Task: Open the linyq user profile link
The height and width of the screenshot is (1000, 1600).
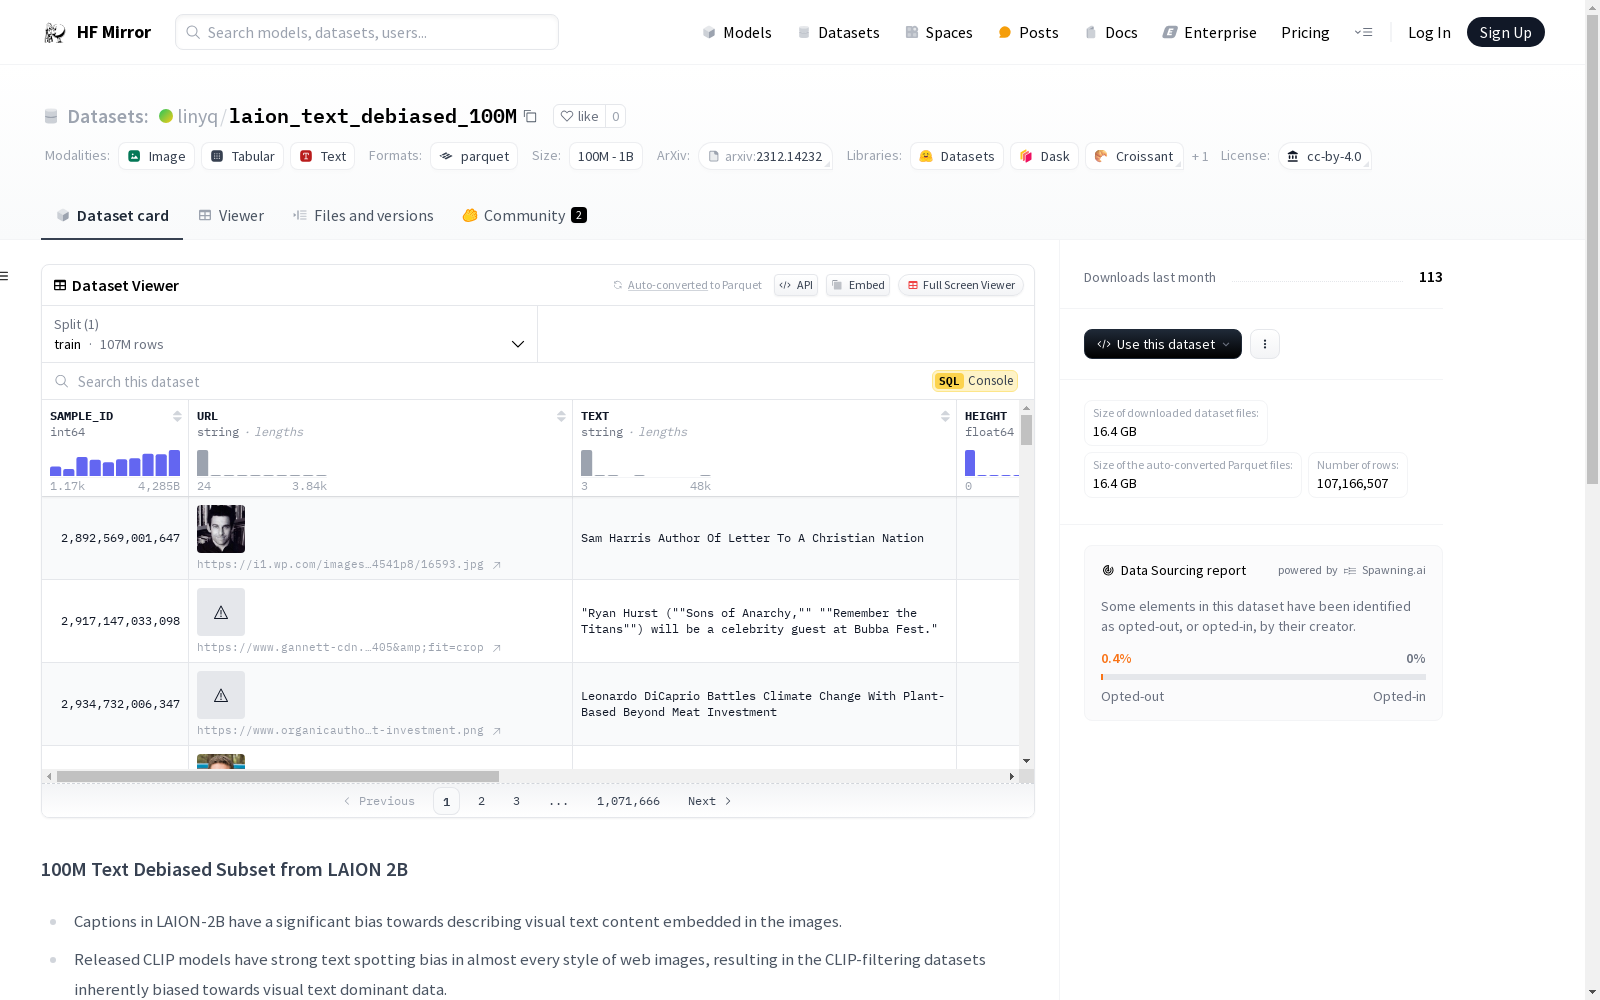Action: [x=197, y=117]
